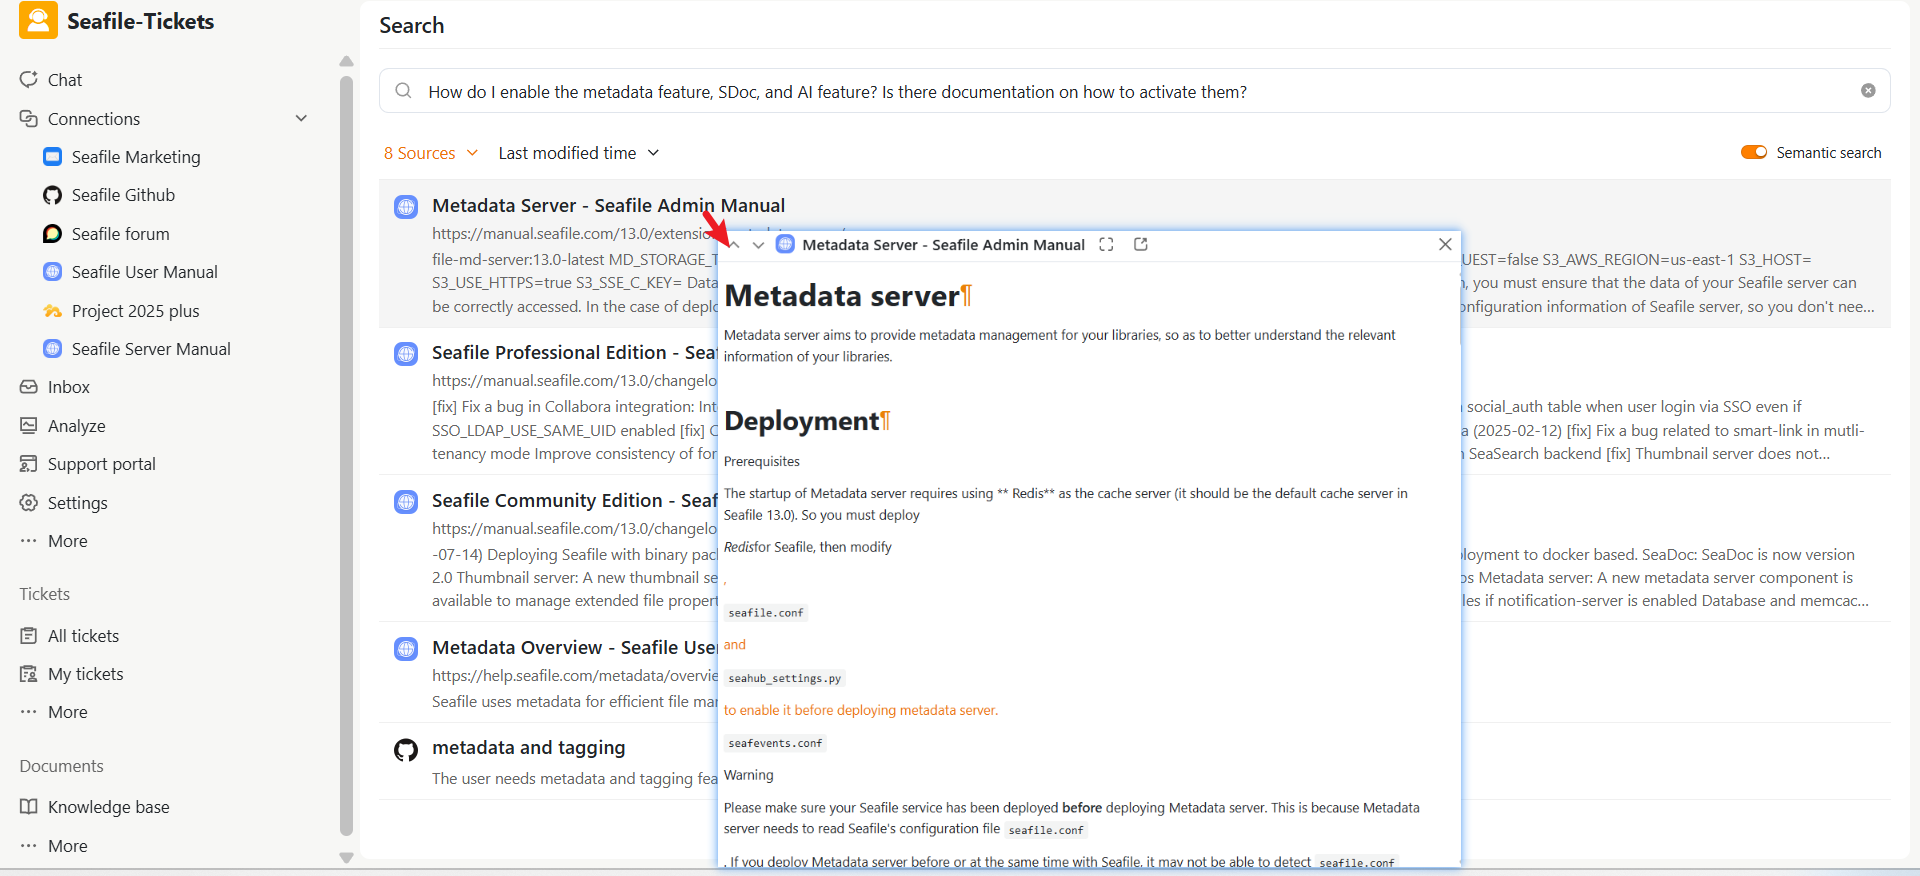Click the seafevents.conf code label
Screen dimensions: 1920x876
click(775, 743)
